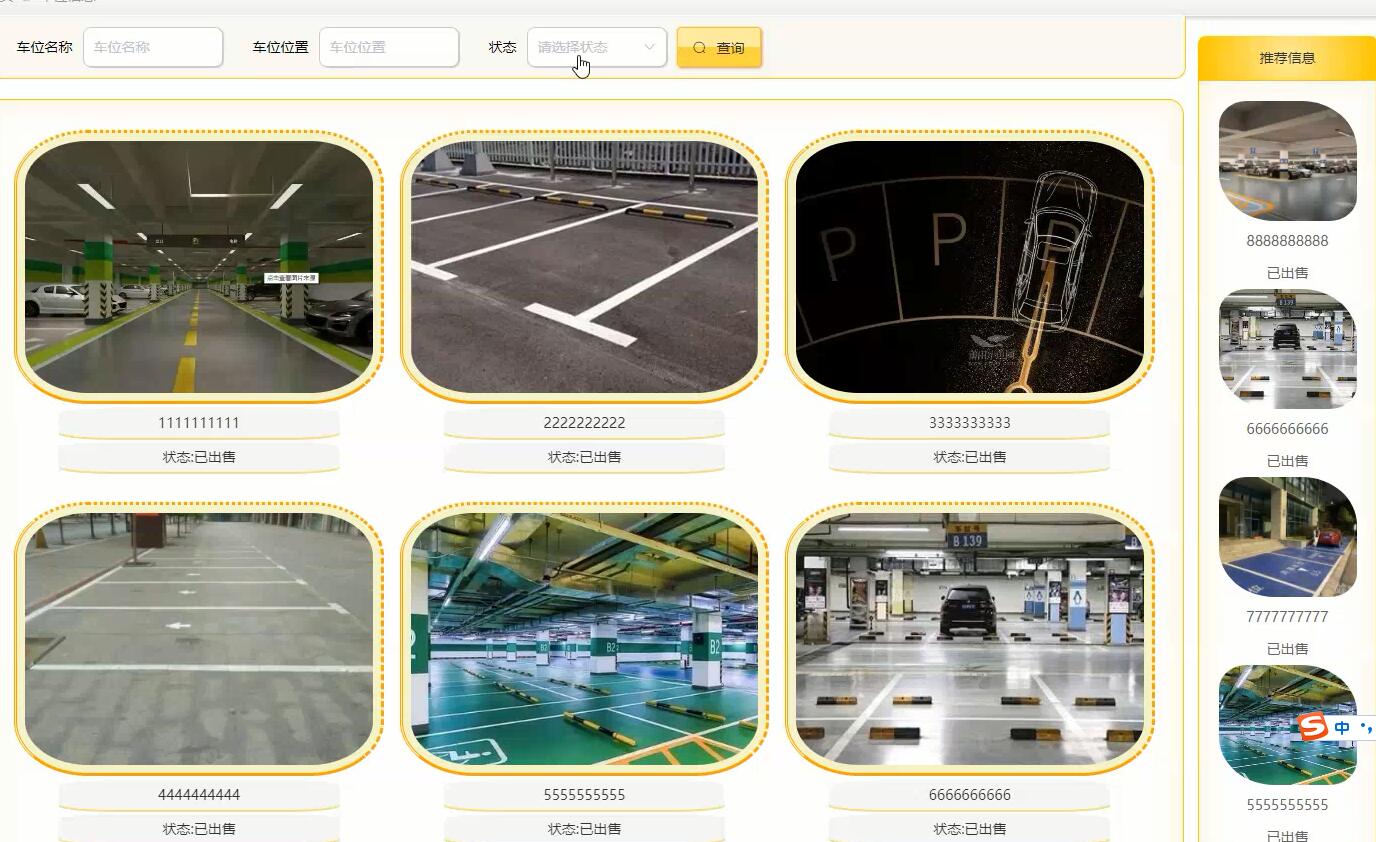Click 状态:已出售 under 4444444444
Screen dimensions: 1376x842
tap(199, 829)
